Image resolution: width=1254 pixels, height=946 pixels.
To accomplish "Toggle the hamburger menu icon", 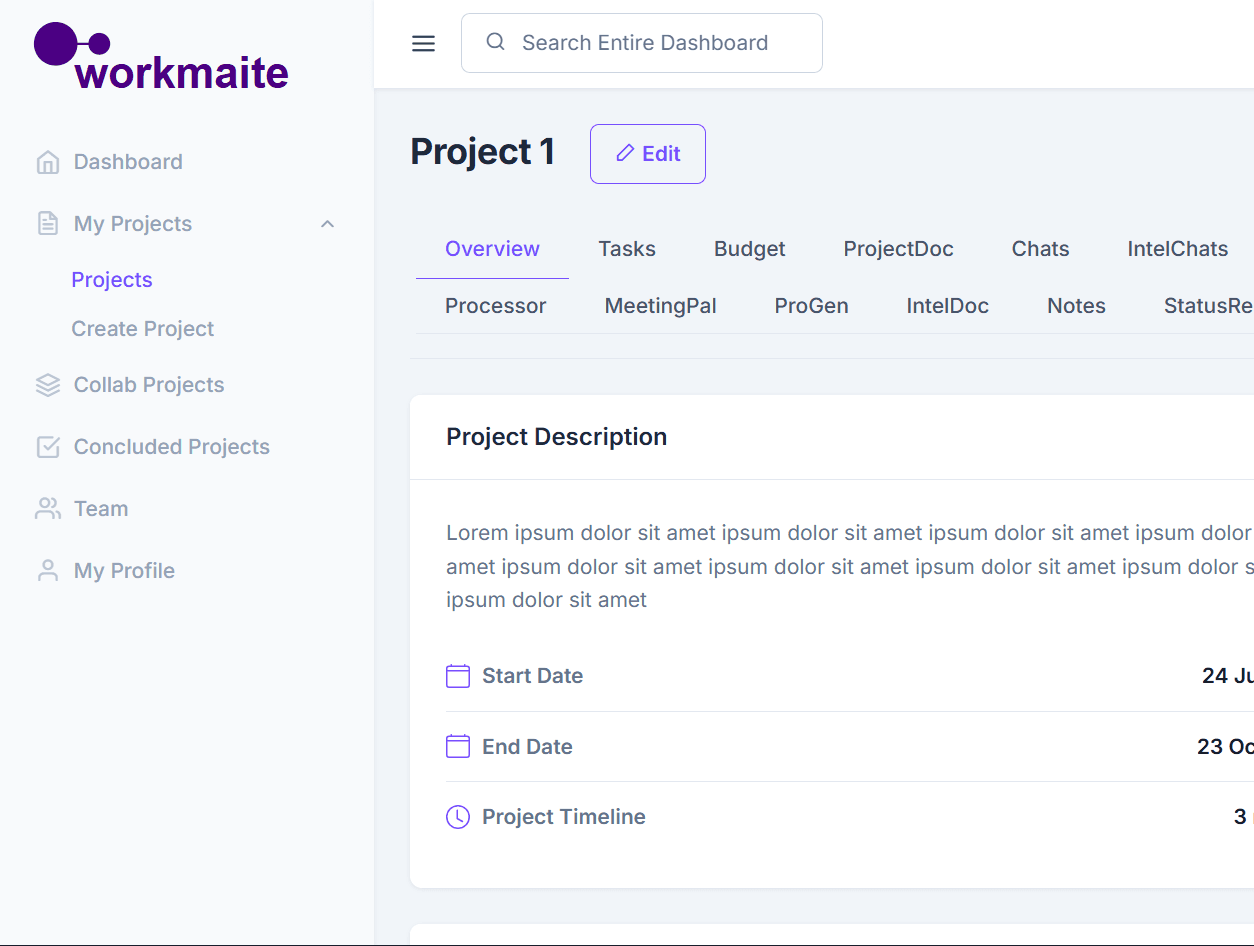I will 424,43.
